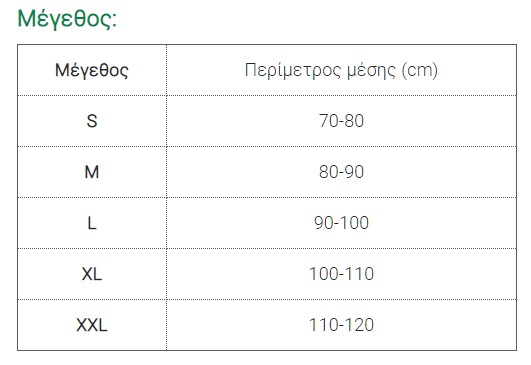Screen dimensions: 531x365
Task: Click the number 70 in S row
Action: (x=328, y=121)
